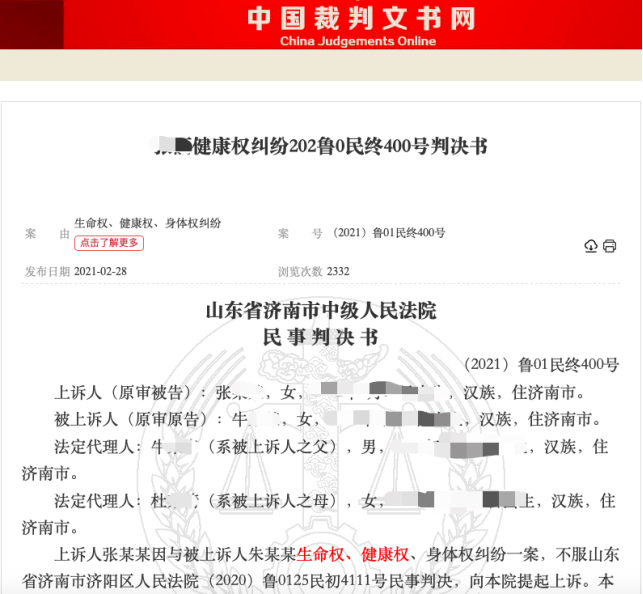Click the document title ending 民终400号判决书
Image resolution: width=643 pixels, height=594 pixels.
321,146
